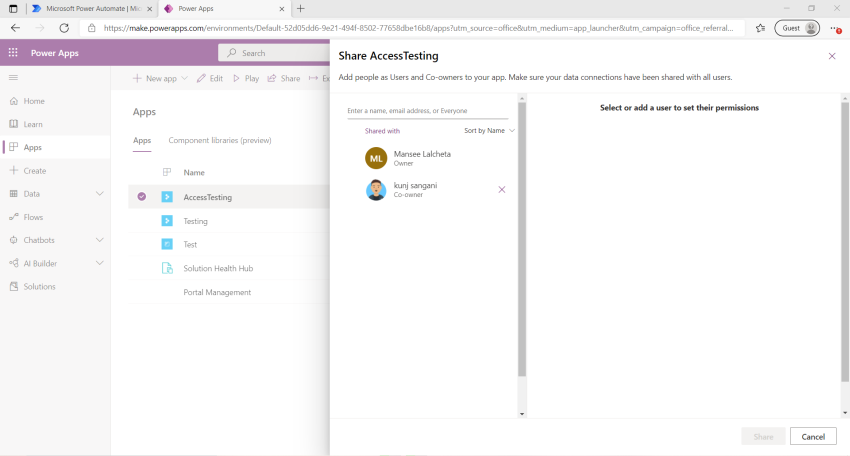Focus the Power Apps Search box
The height and width of the screenshot is (456, 850).
(274, 53)
